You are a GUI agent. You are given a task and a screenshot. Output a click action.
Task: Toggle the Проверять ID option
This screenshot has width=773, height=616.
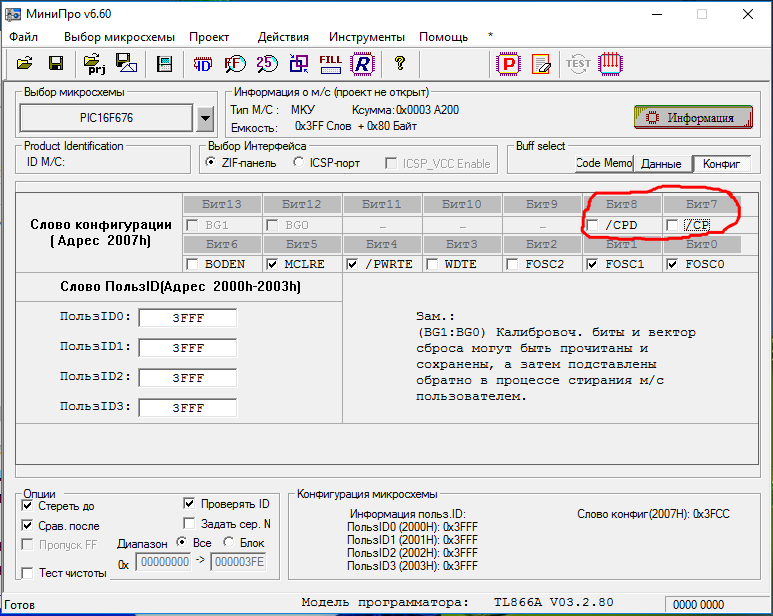point(191,504)
